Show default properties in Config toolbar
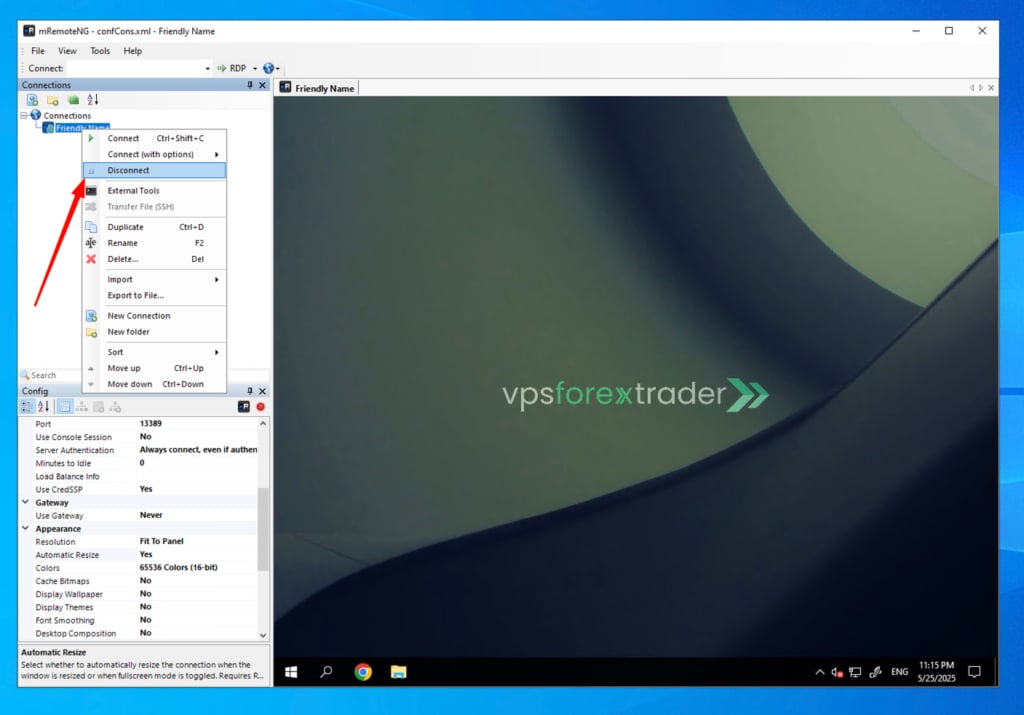This screenshot has width=1024, height=715. [99, 407]
